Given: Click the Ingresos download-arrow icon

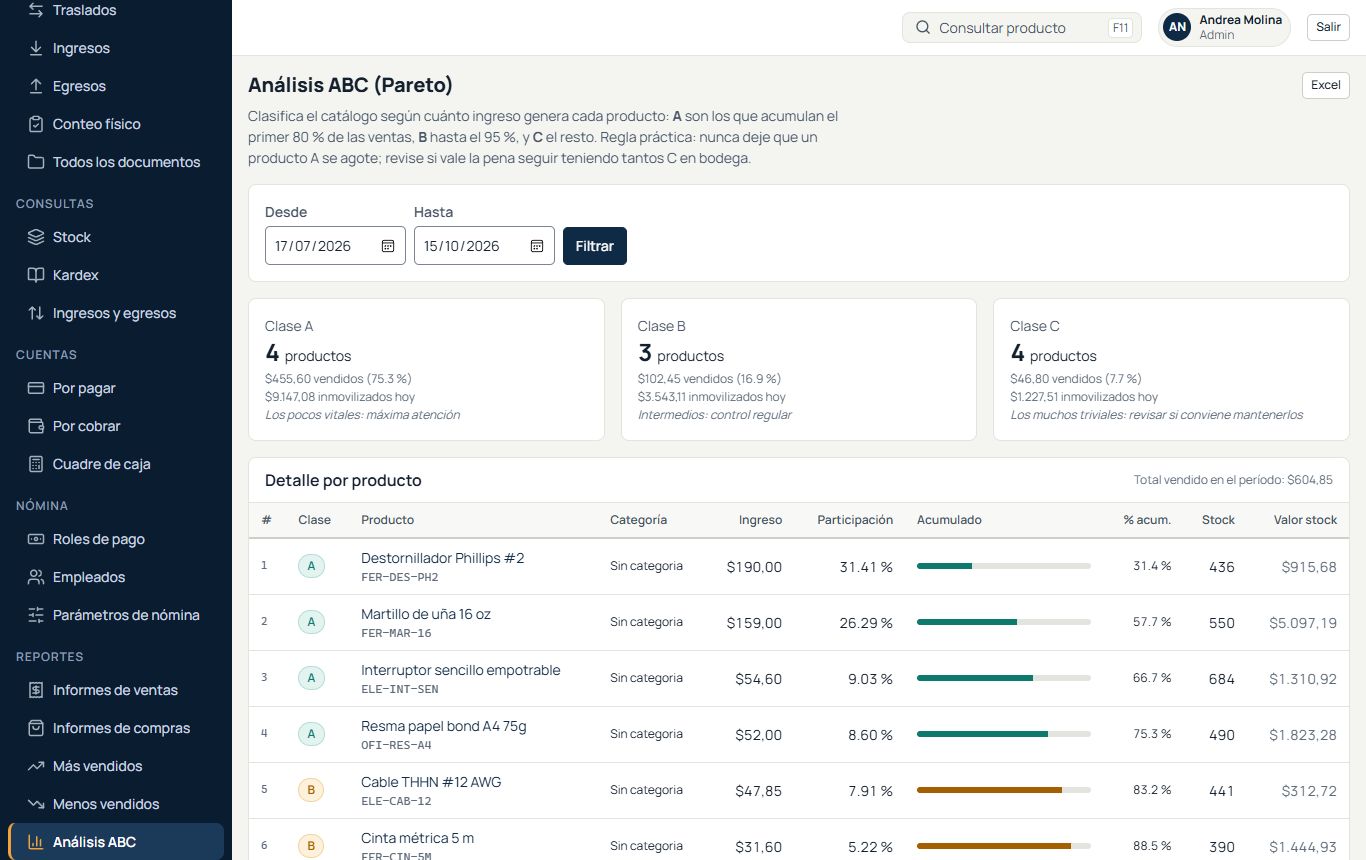Looking at the screenshot, I should pos(36,48).
